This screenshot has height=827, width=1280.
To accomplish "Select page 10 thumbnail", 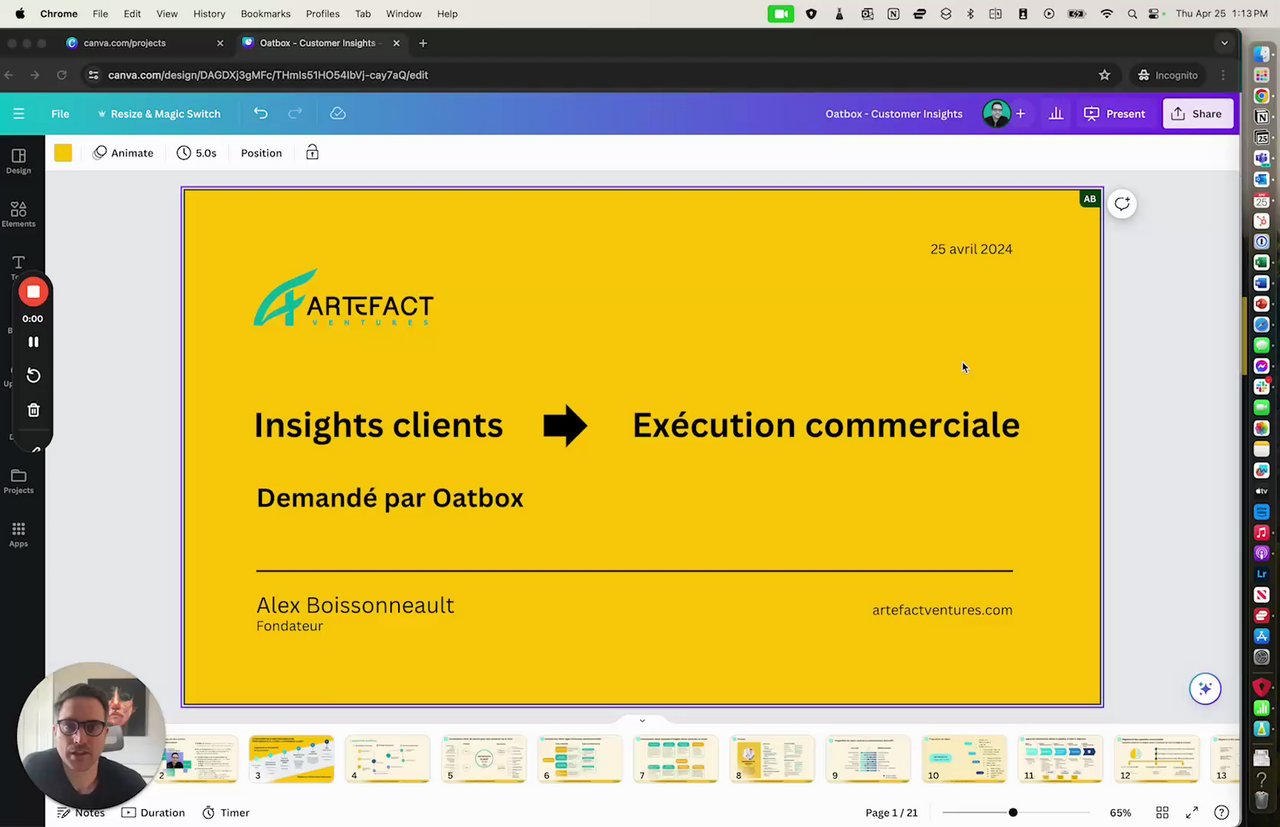I will pos(964,759).
